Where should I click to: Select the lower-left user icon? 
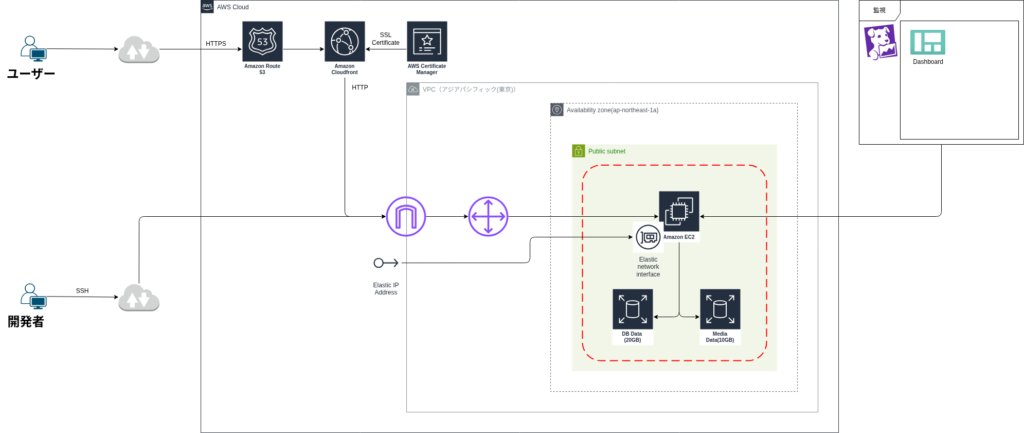(x=33, y=296)
